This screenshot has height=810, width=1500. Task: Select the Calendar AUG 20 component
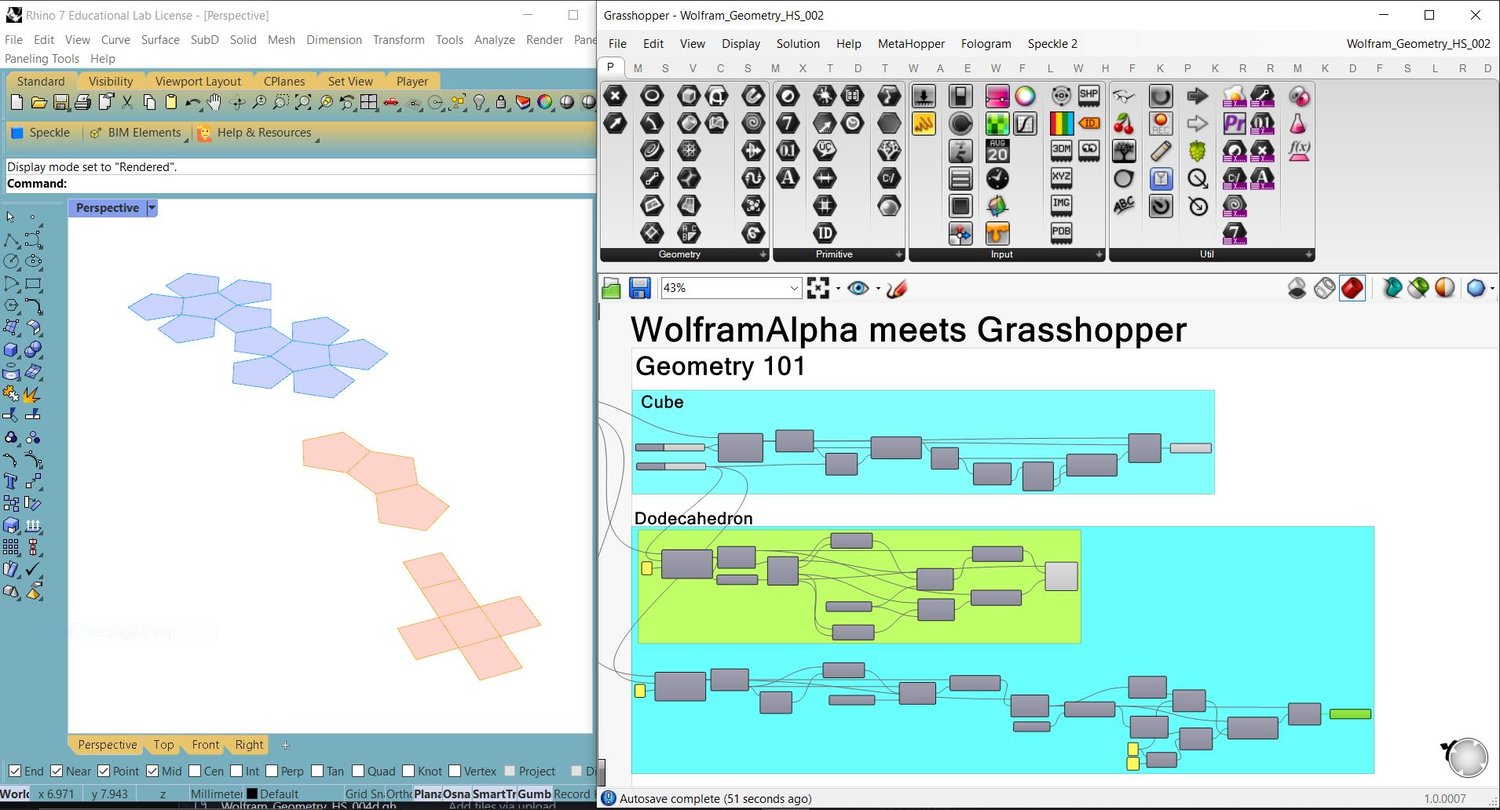[997, 151]
